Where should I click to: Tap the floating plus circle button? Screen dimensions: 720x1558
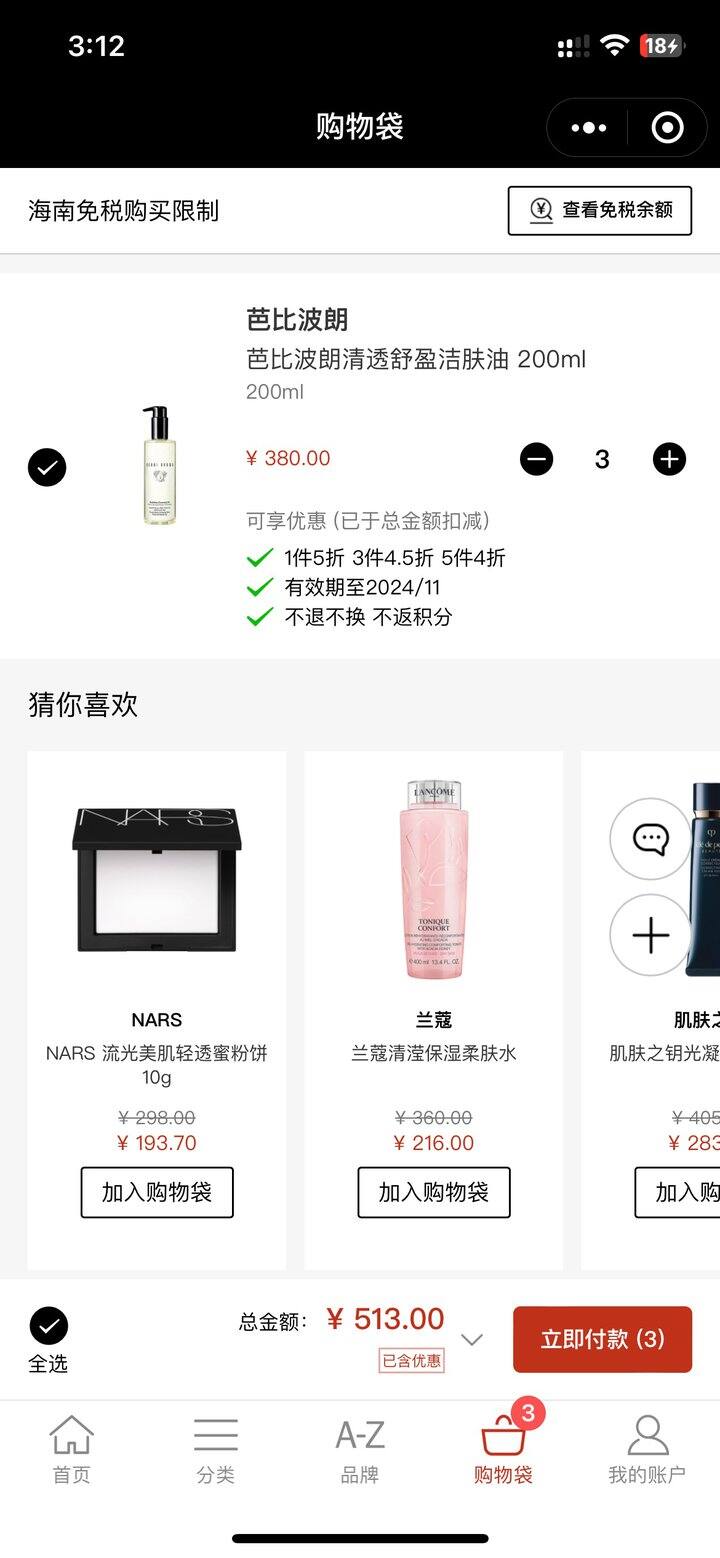(x=651, y=936)
